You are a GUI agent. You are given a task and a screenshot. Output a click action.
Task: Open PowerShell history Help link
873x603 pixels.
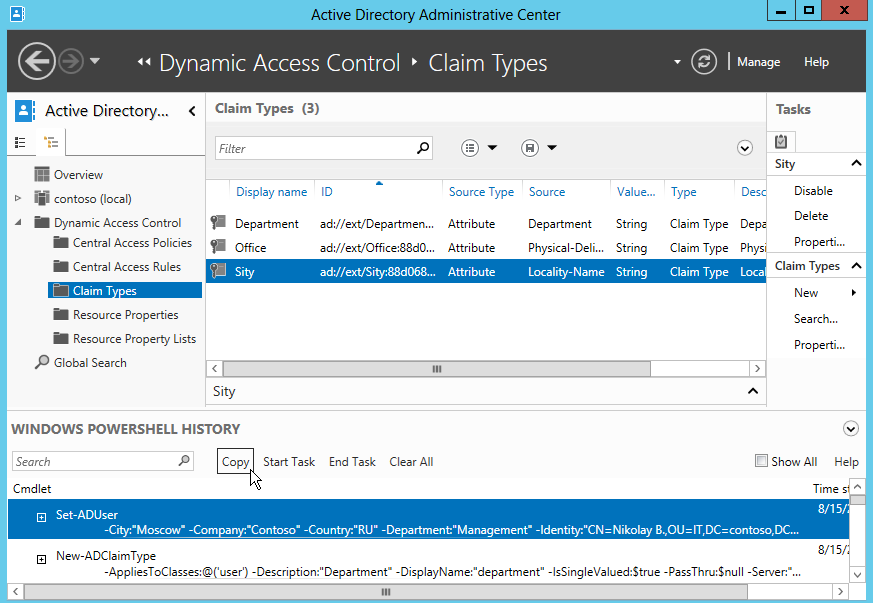pyautogui.click(x=846, y=462)
